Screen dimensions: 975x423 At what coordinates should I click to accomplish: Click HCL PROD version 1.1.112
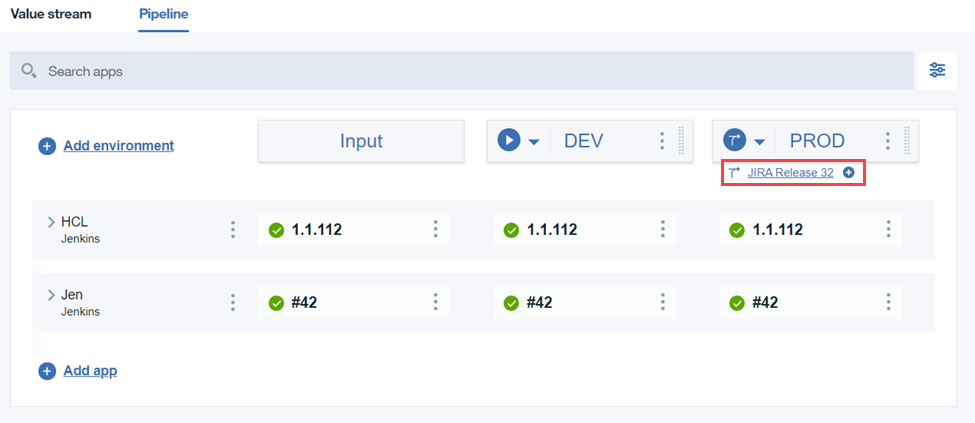(778, 230)
